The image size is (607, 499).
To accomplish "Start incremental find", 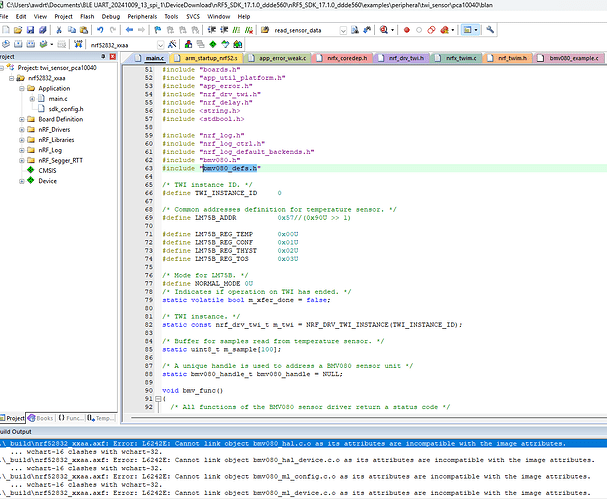I will coord(367,30).
